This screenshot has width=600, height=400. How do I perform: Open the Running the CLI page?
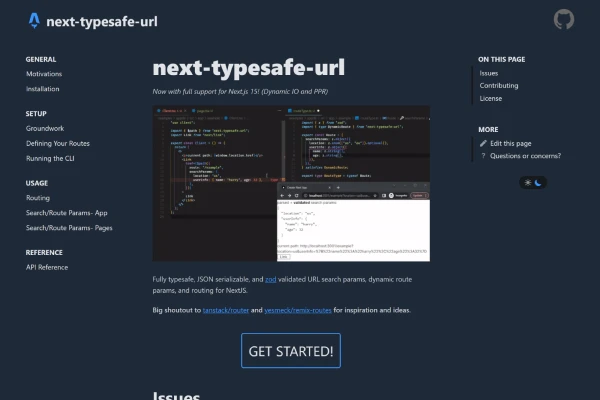click(52, 159)
